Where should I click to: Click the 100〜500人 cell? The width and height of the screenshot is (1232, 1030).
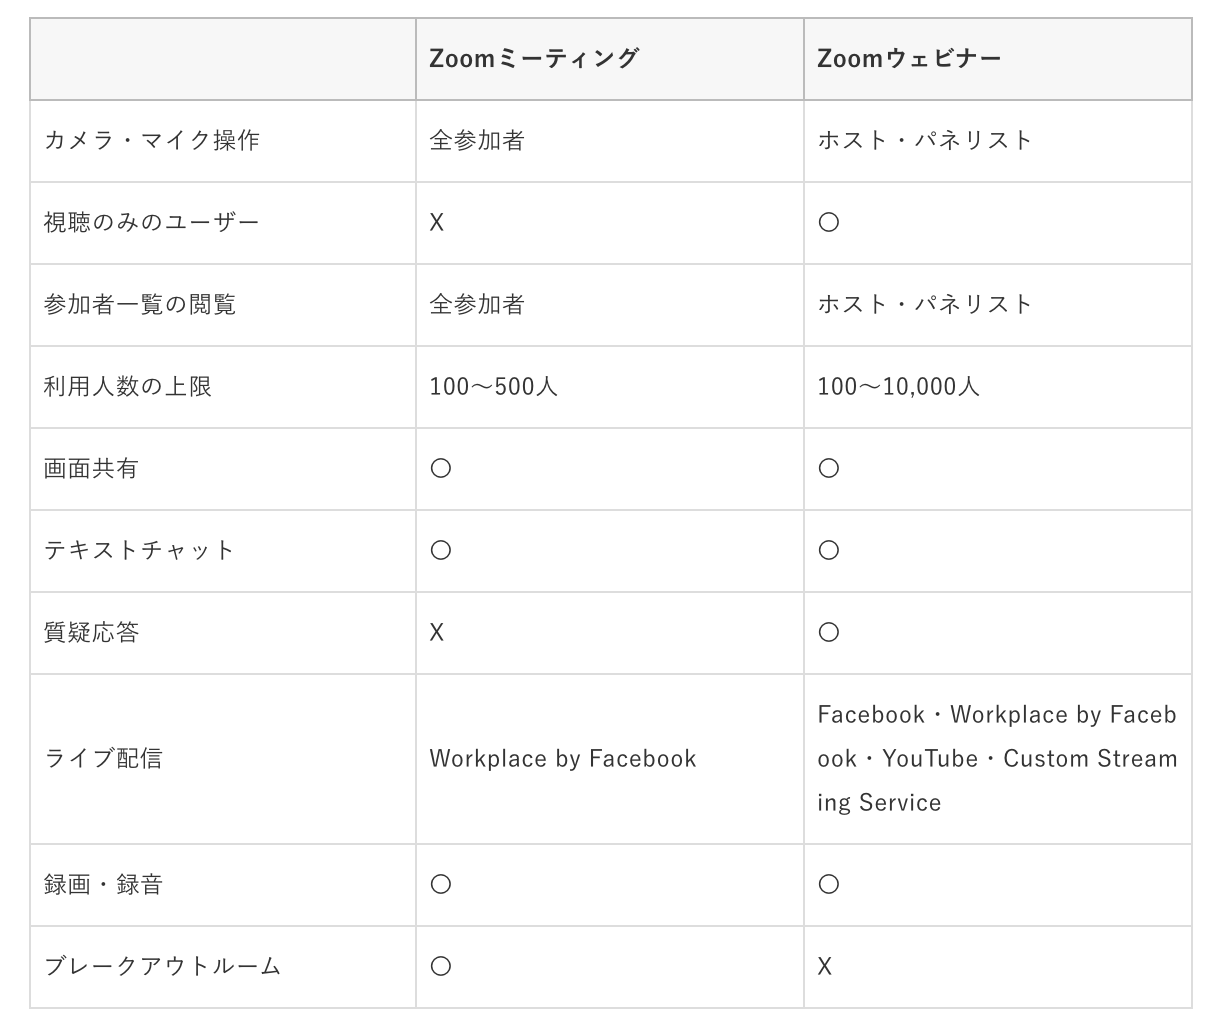click(493, 387)
